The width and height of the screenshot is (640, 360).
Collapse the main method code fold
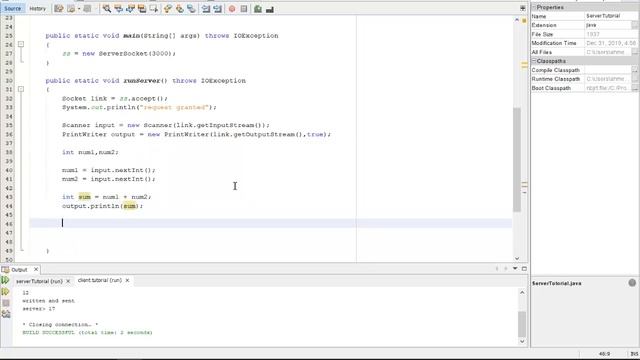[x=21, y=44]
